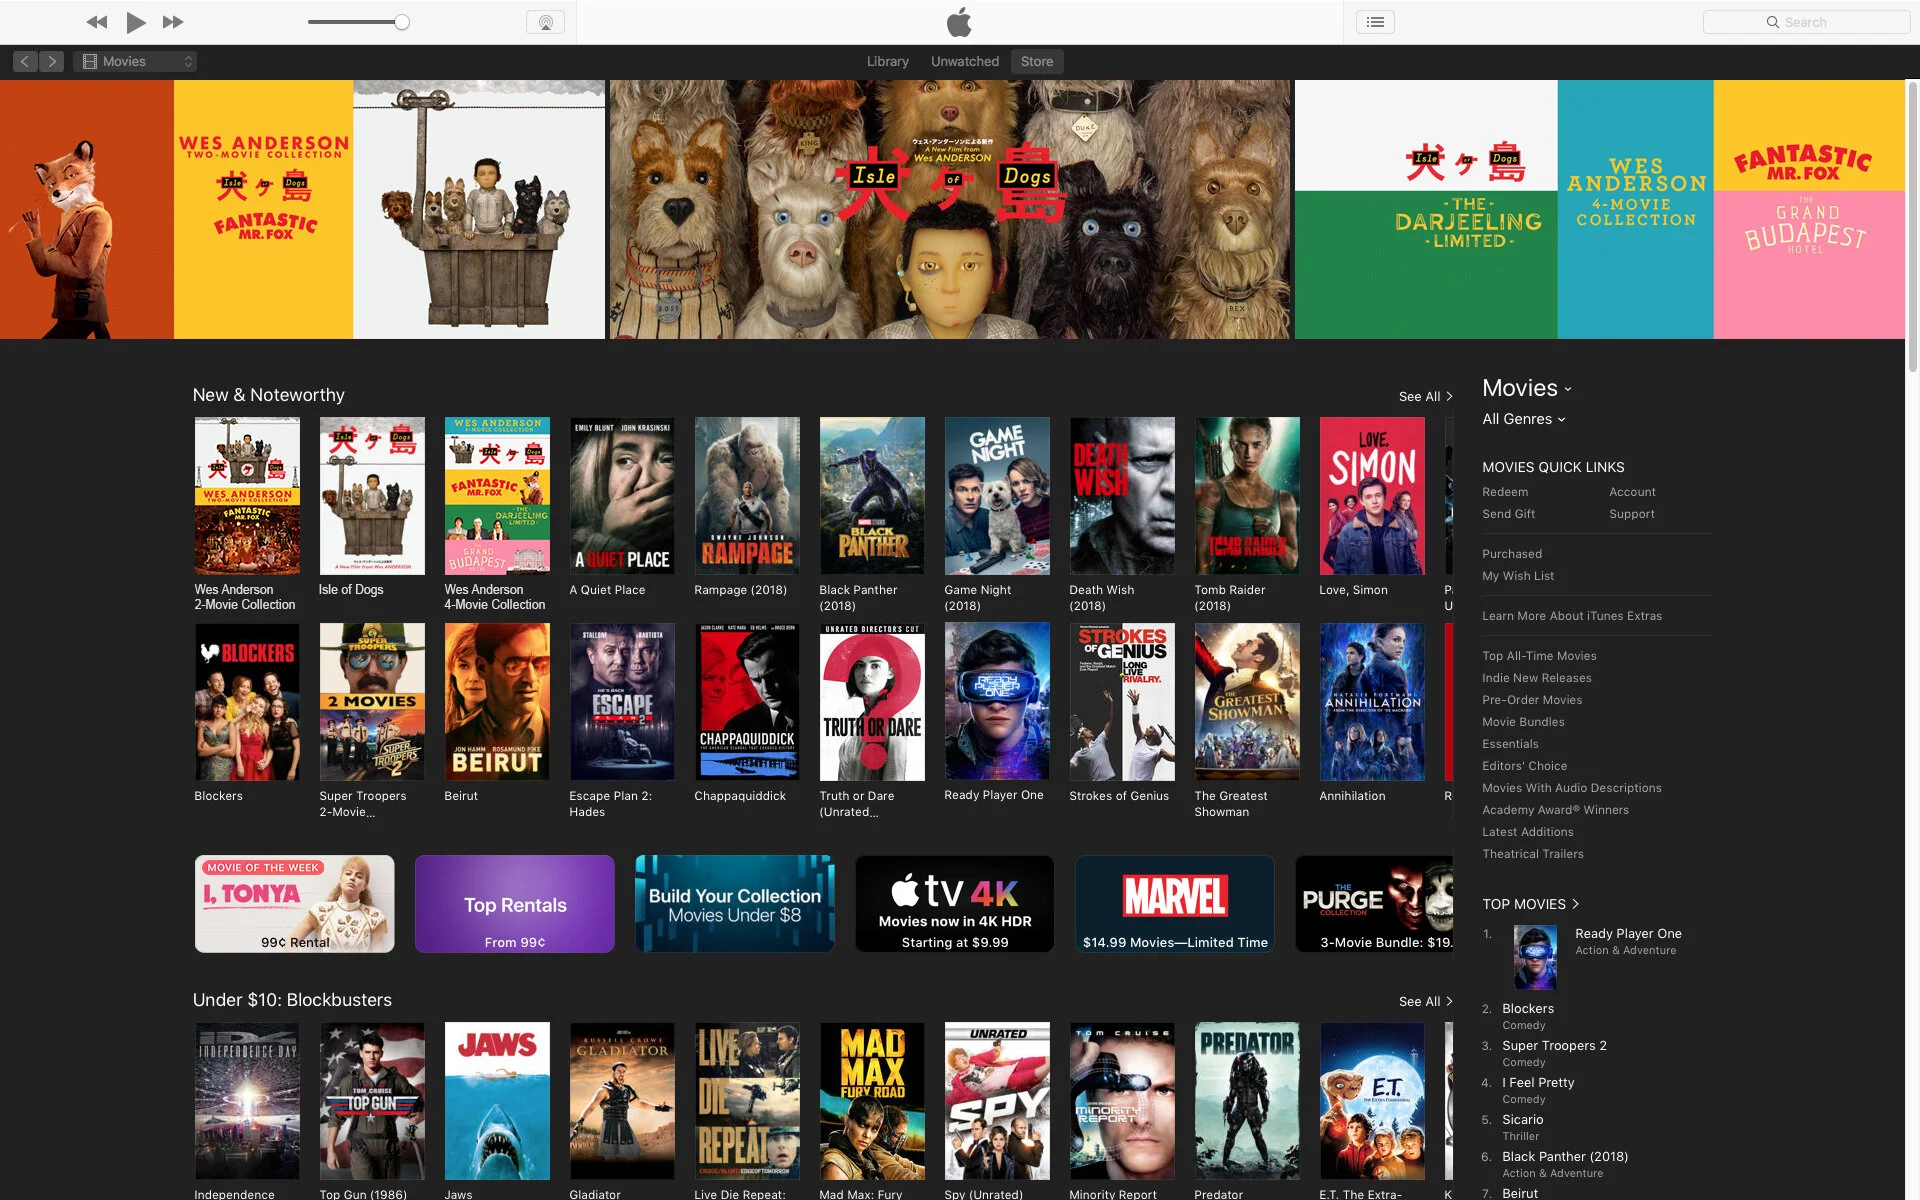1920x1200 pixels.
Task: Expand the TOP MOVIES chart heading
Action: [x=1530, y=904]
